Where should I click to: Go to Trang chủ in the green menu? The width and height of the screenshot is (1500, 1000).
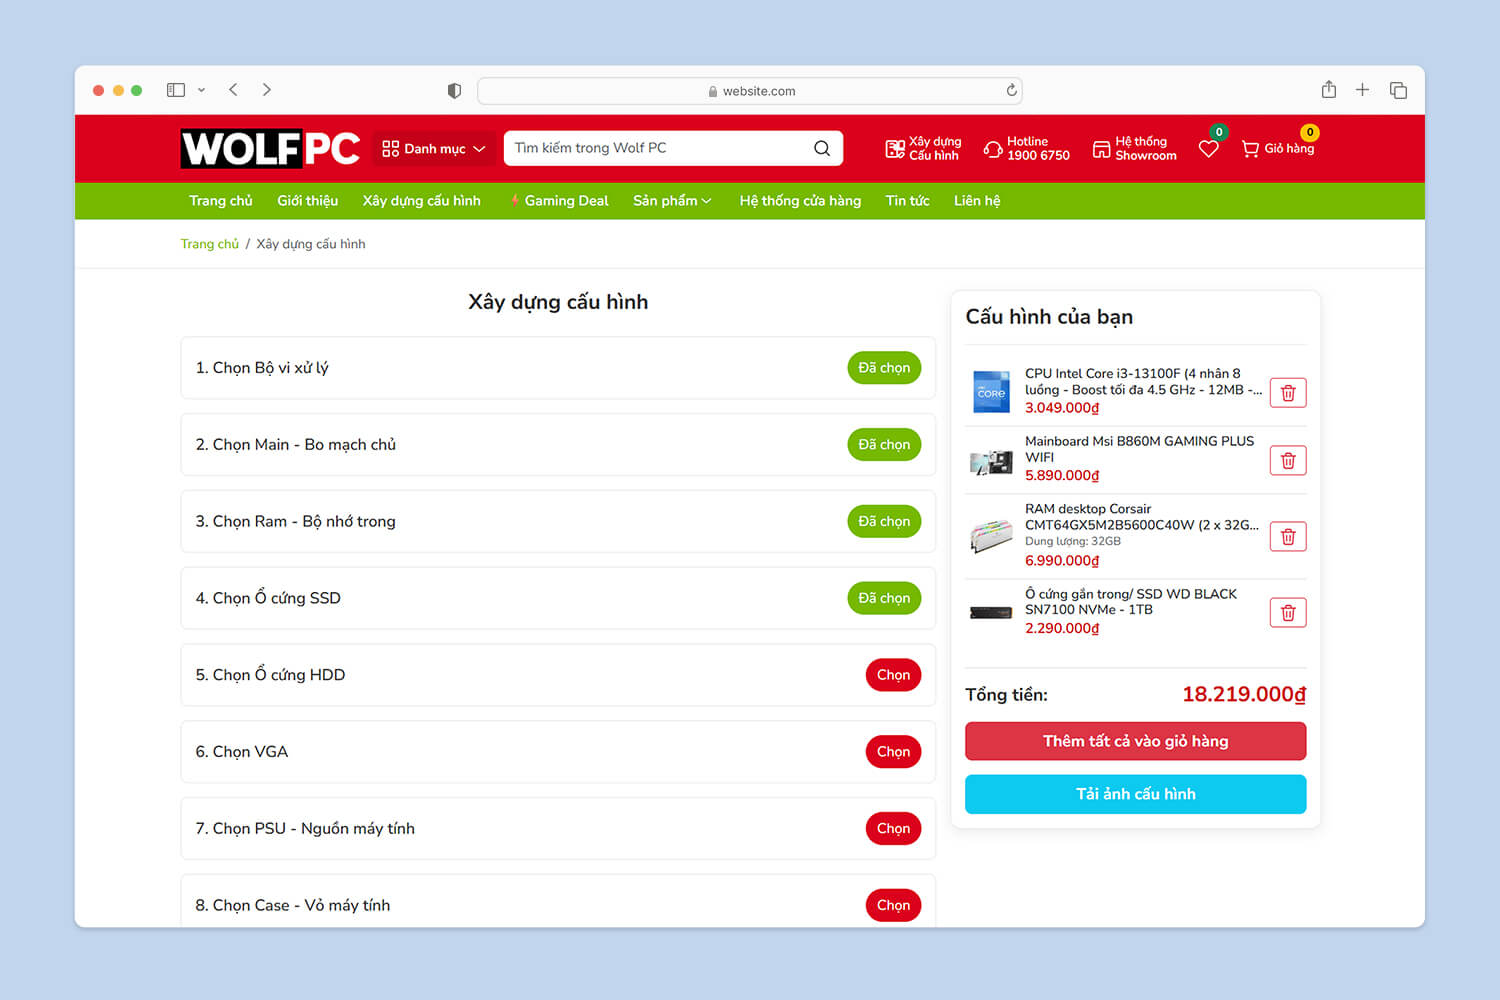[221, 201]
